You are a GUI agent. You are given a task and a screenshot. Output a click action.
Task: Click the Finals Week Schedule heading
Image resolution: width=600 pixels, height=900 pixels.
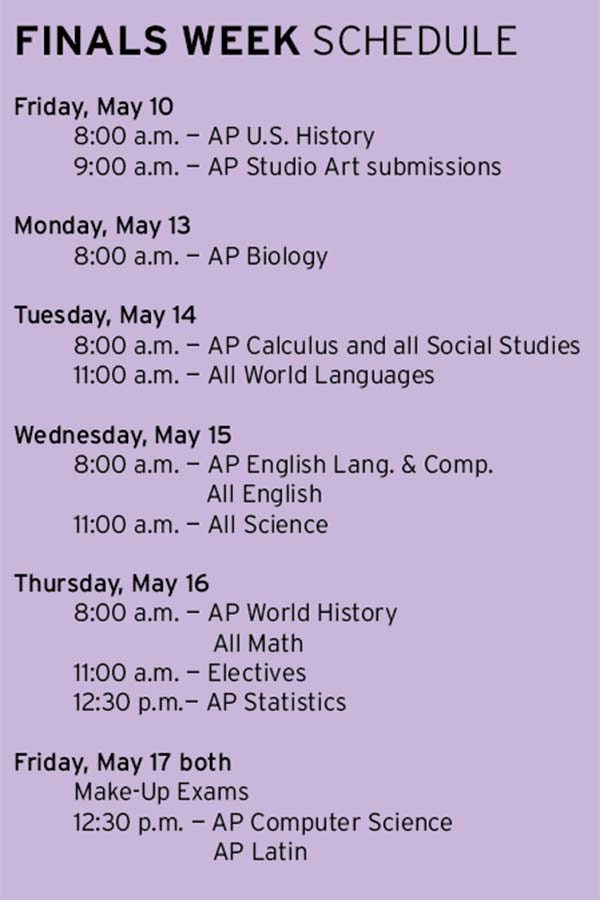coord(266,41)
